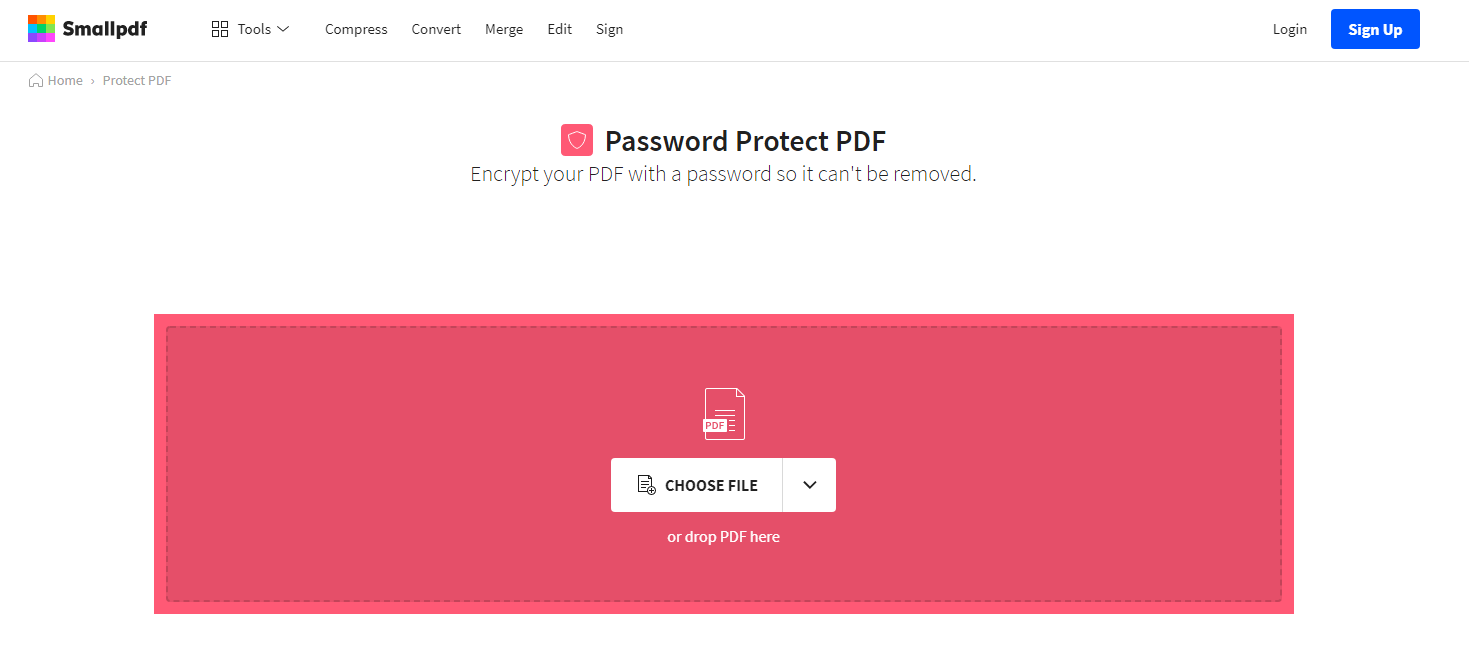Select the Merge navigation item
Viewport: 1469px width, 670px height.
[x=503, y=29]
